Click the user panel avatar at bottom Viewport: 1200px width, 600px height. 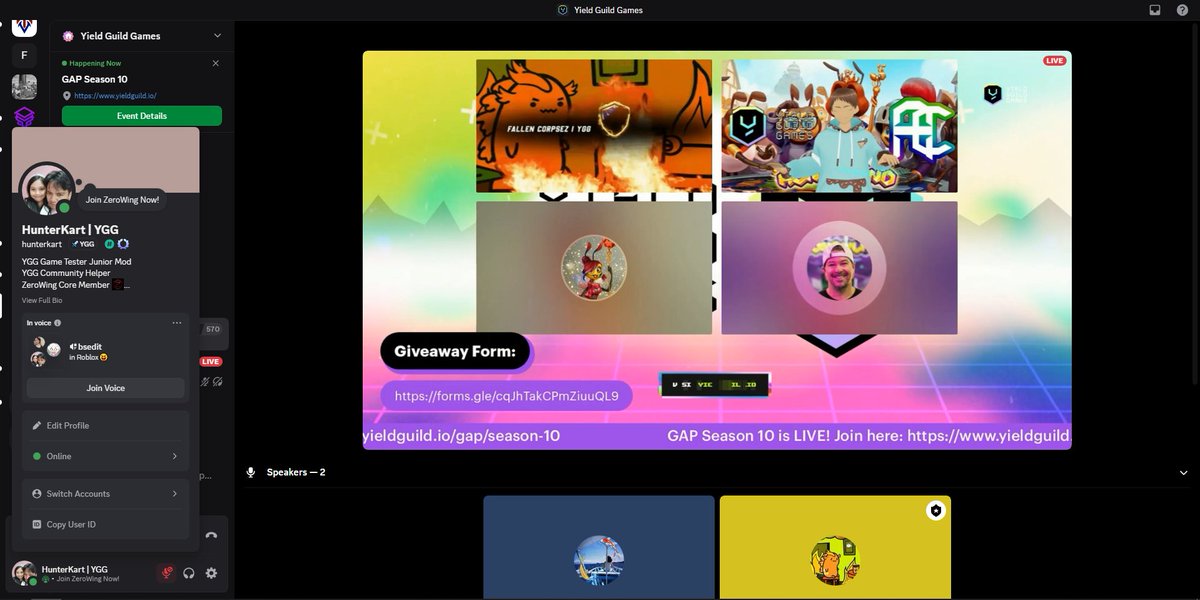click(24, 573)
